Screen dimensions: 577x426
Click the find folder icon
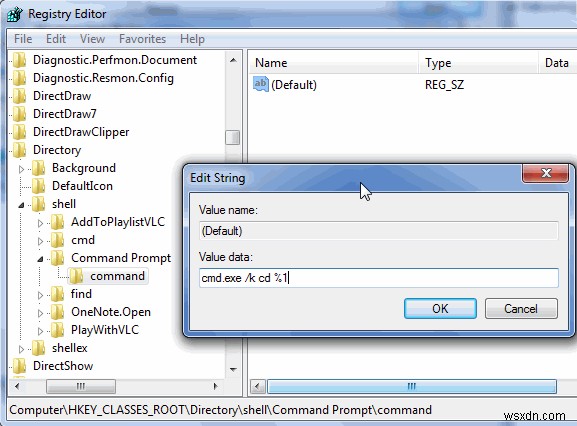[x=57, y=294]
